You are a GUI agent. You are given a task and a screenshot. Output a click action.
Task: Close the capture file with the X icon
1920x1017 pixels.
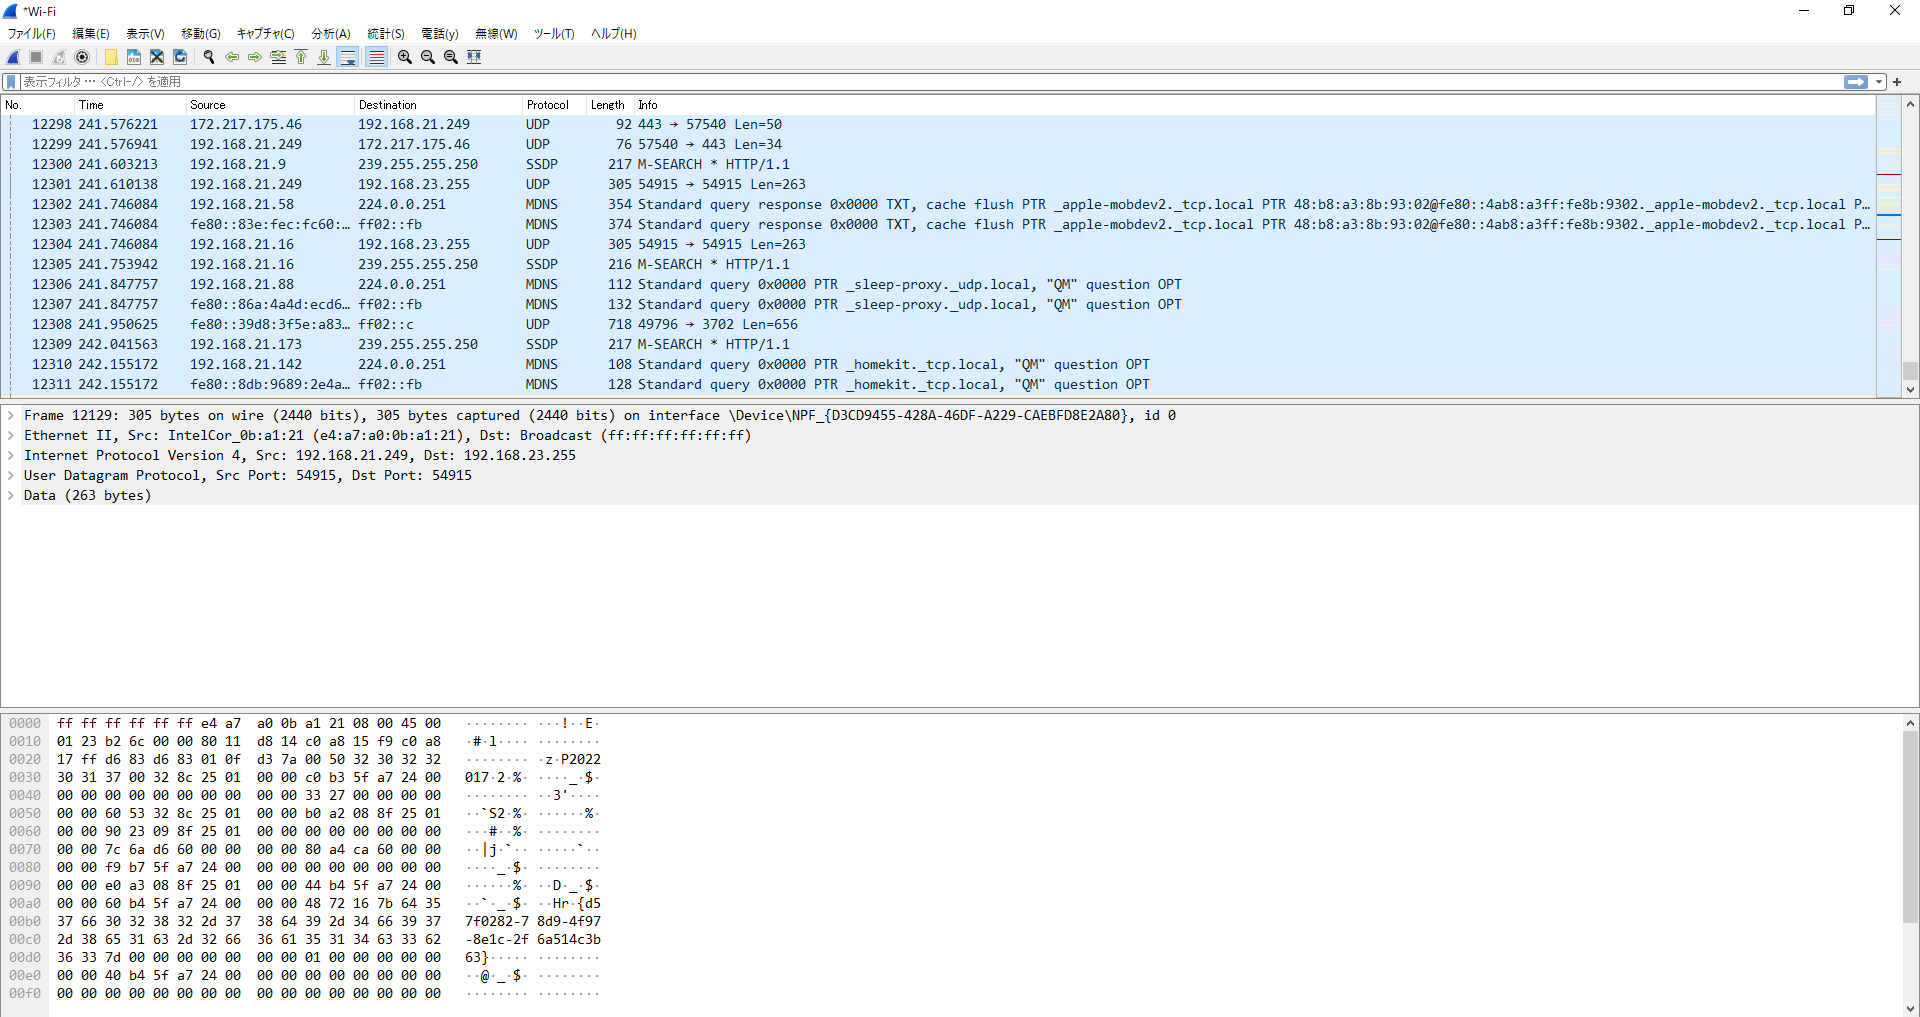[157, 57]
